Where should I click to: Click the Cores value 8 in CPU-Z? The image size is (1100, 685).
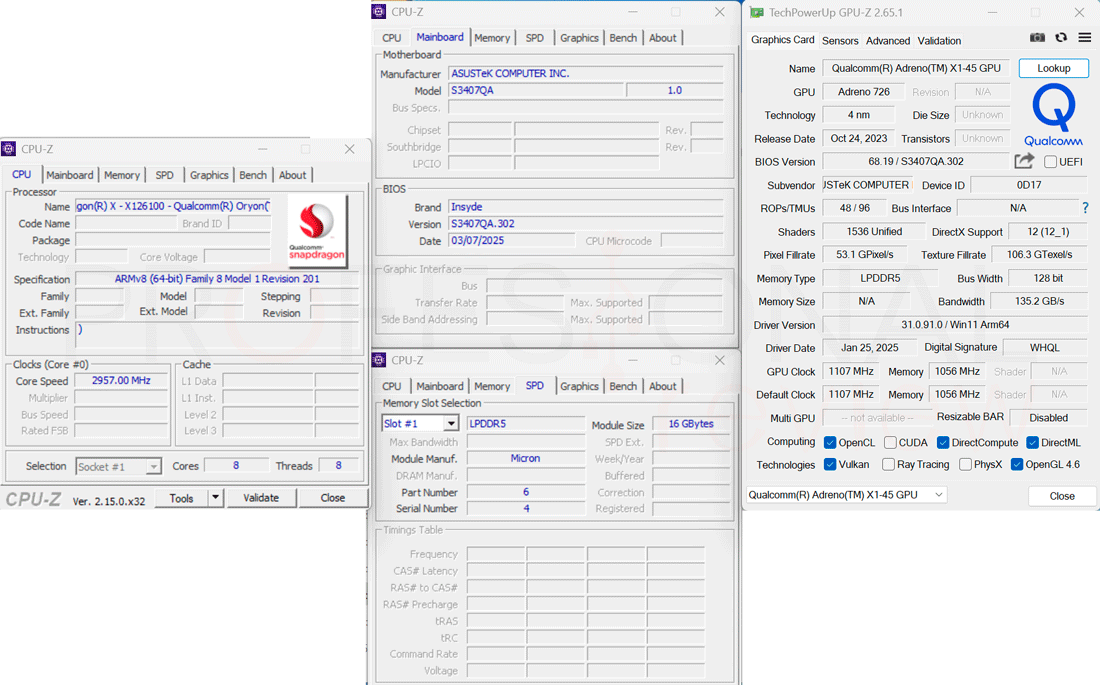[236, 465]
